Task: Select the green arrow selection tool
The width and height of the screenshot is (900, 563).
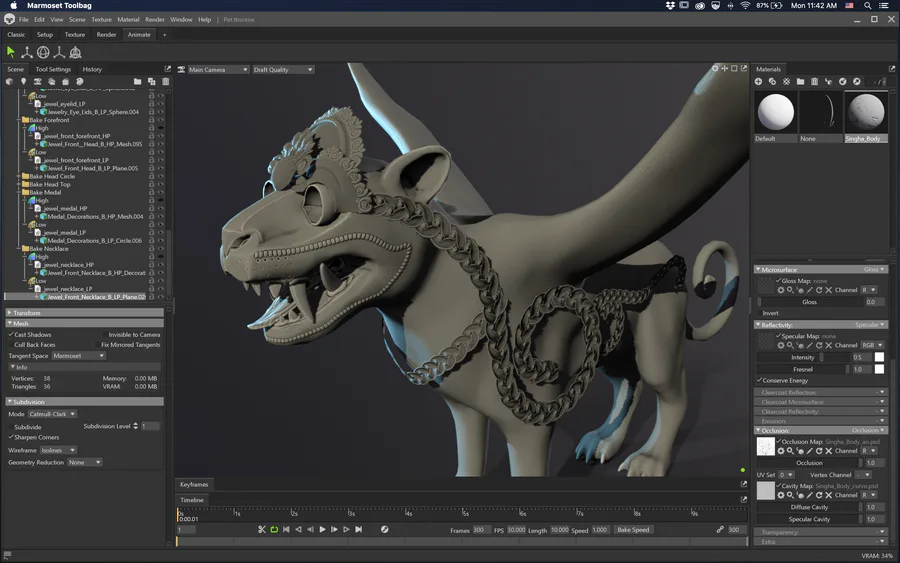Action: coord(11,52)
